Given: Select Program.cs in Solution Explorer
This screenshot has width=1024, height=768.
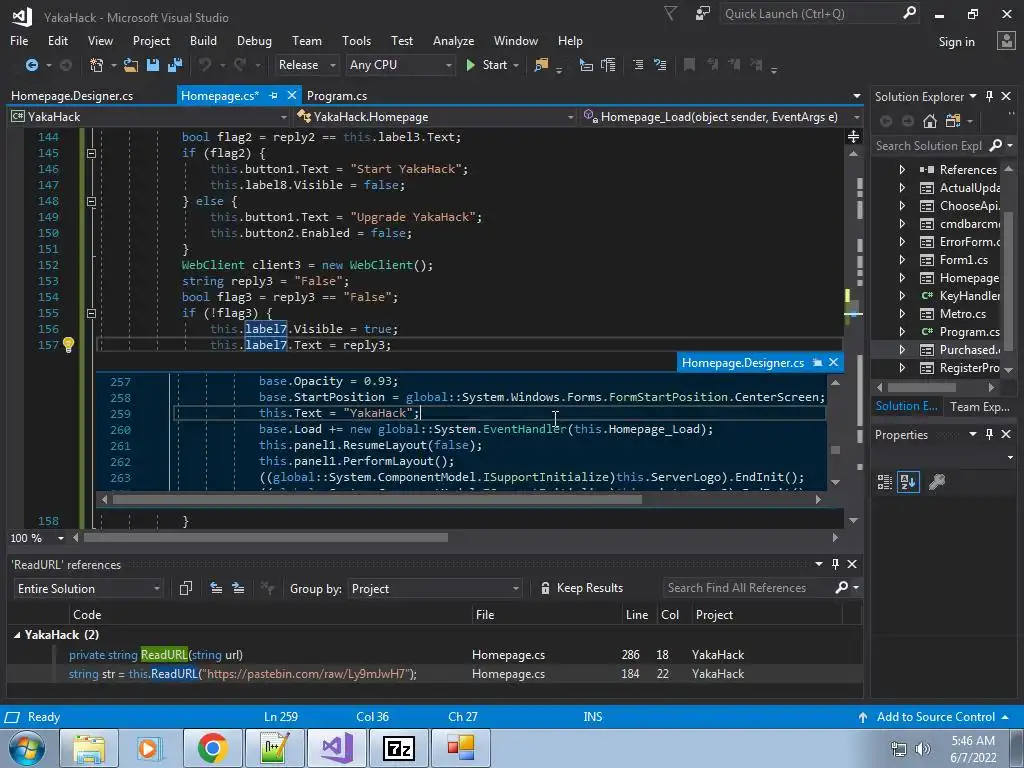Looking at the screenshot, I should tap(969, 332).
